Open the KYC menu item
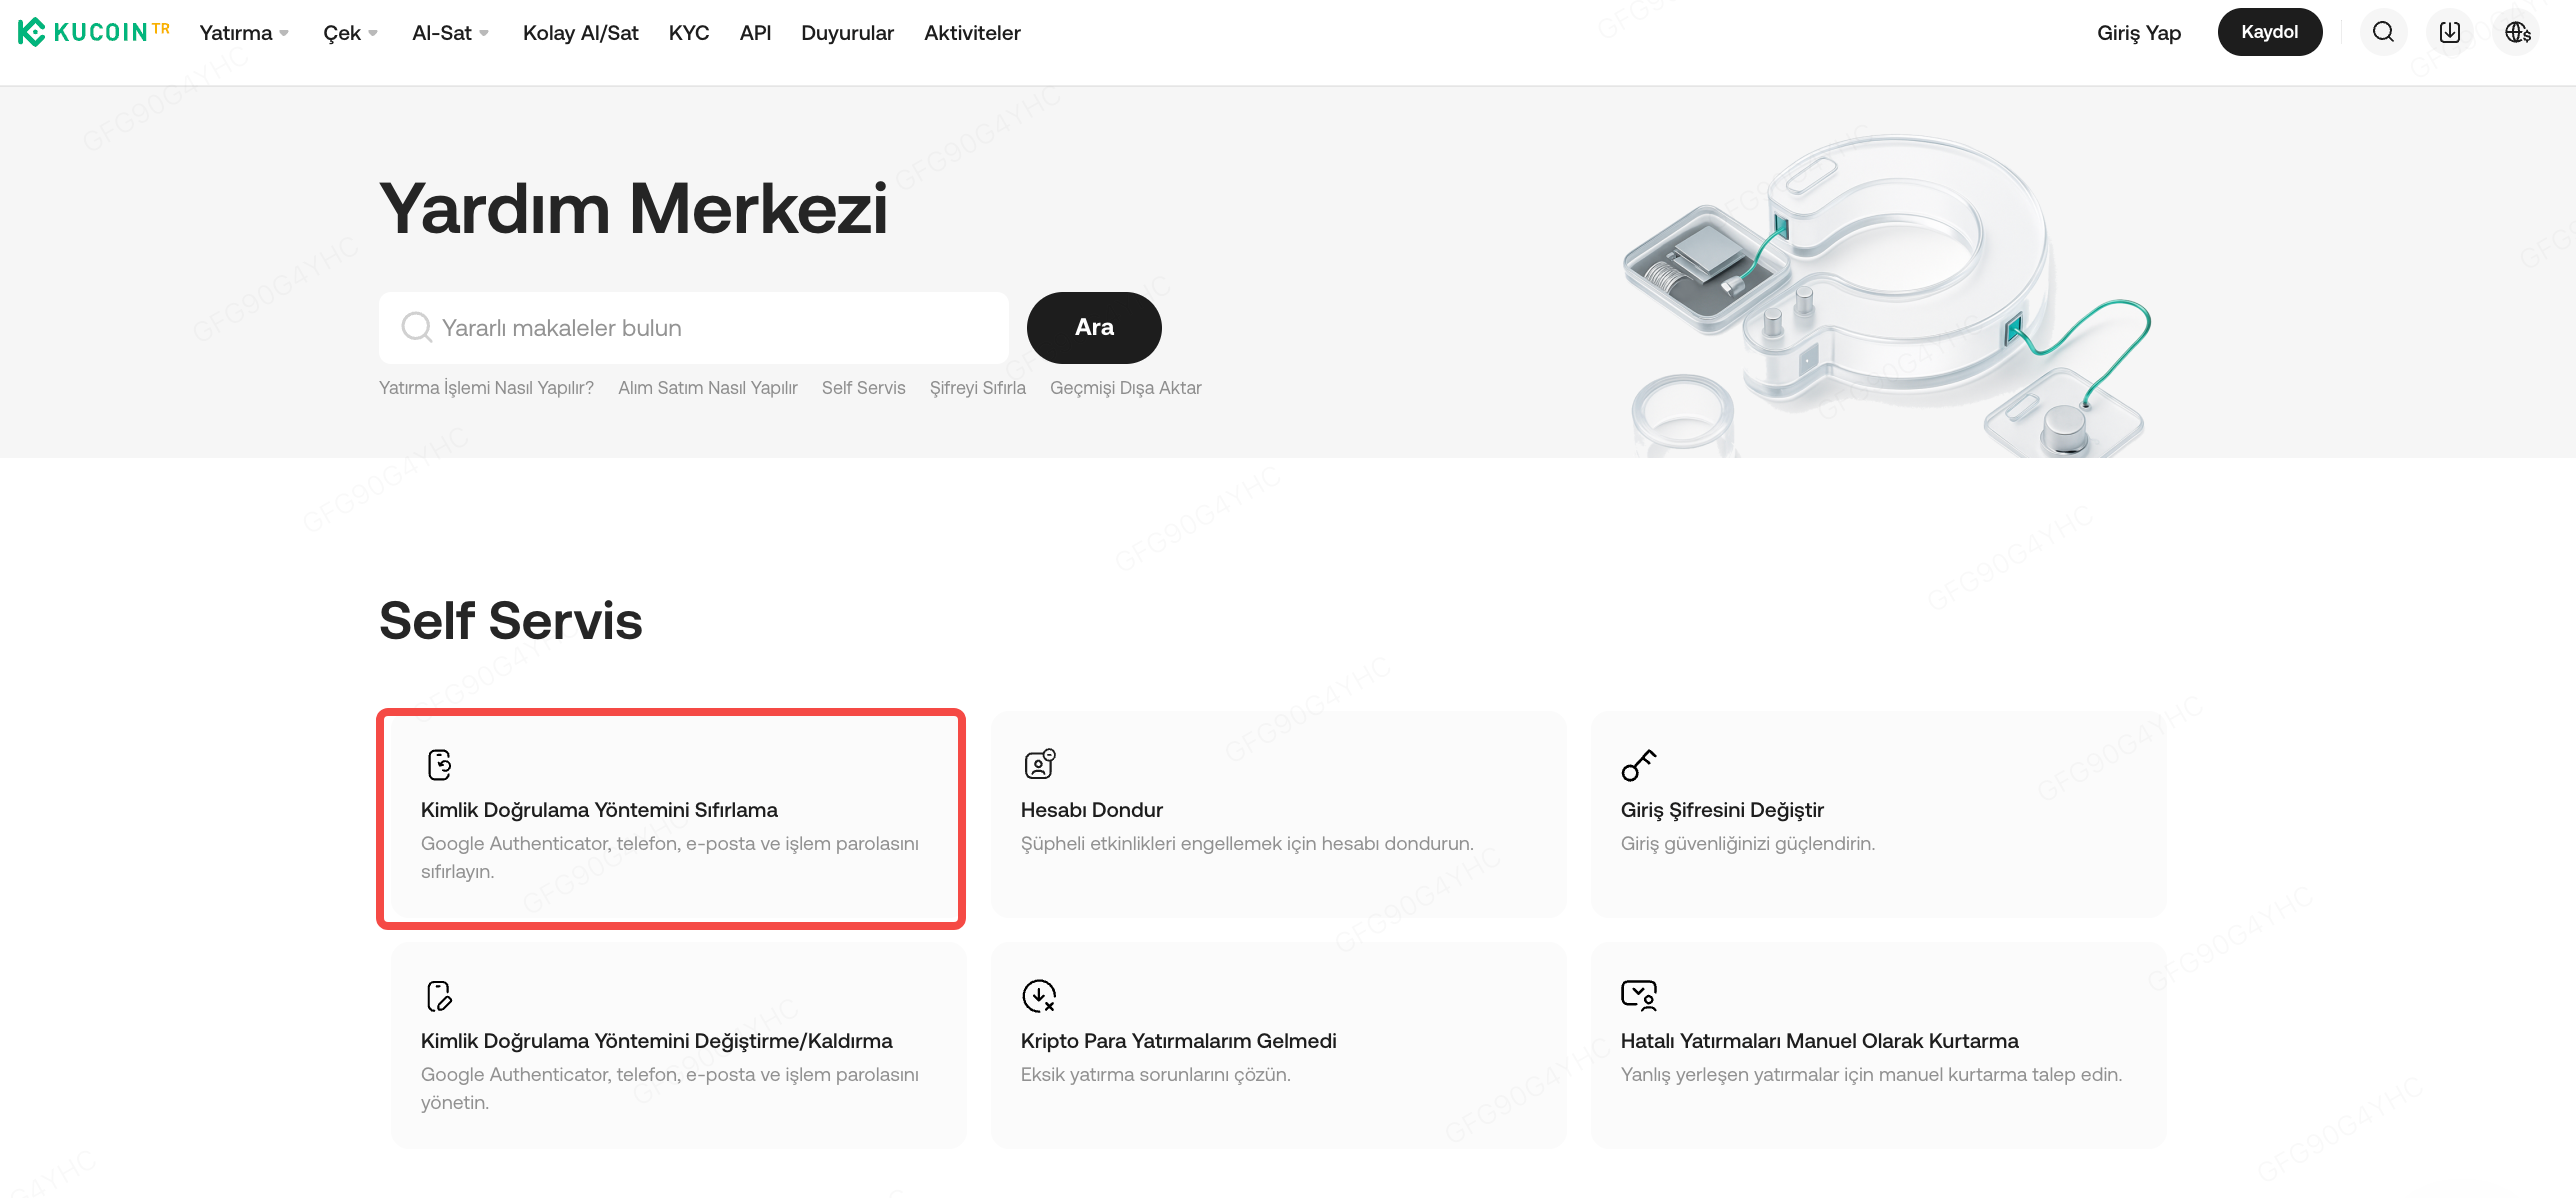 [x=688, y=33]
